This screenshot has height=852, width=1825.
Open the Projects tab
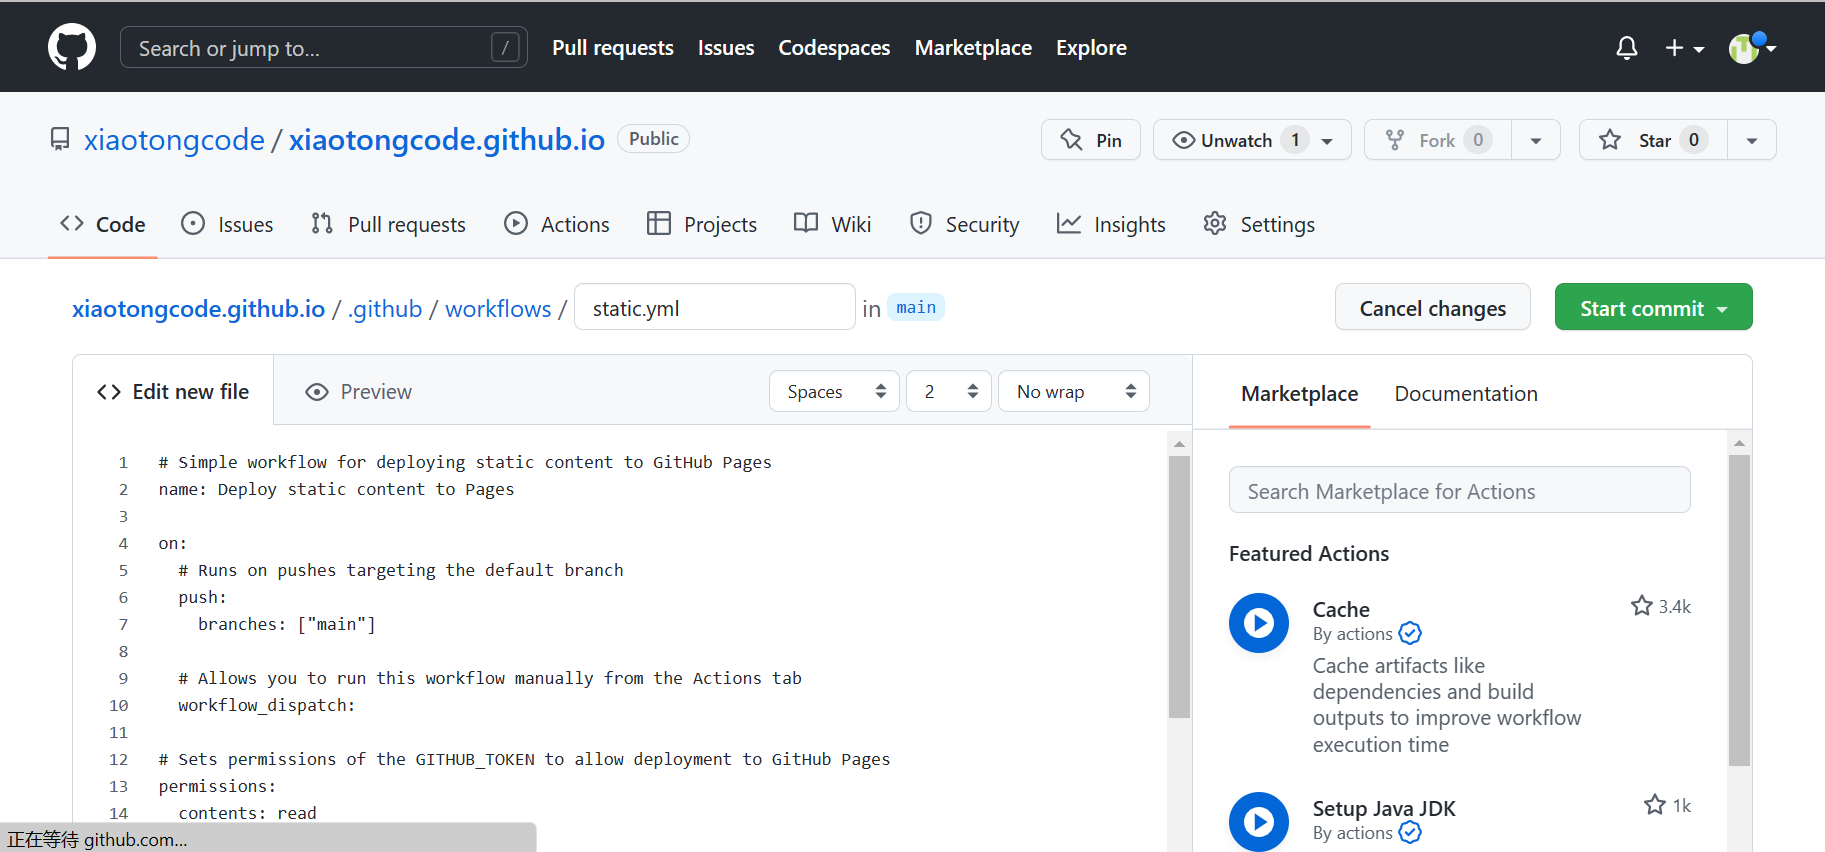(701, 224)
